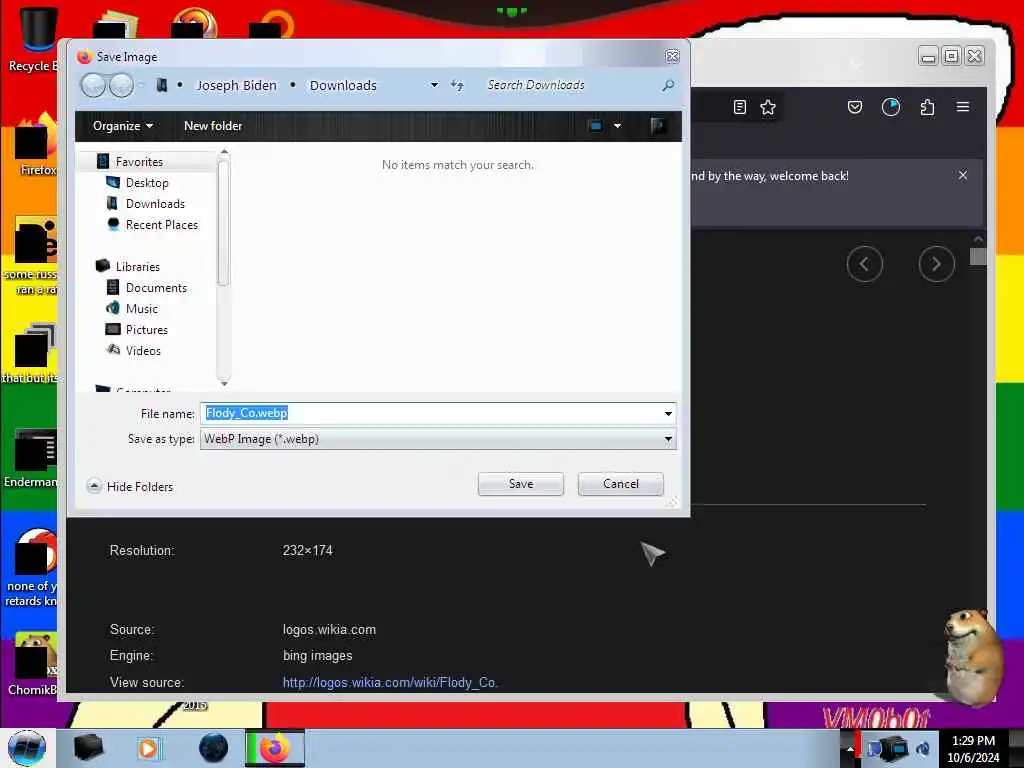
Task: Cancel the Save Image dialog
Action: point(620,484)
